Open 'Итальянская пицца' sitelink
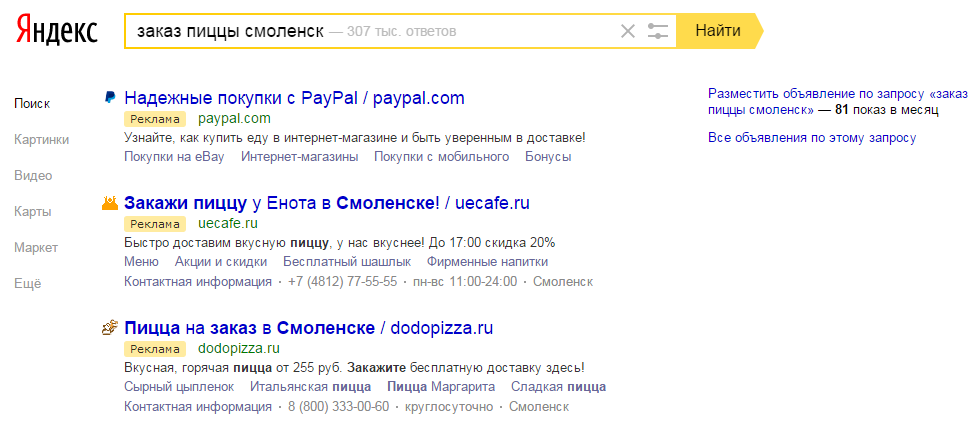The width and height of the screenshot is (978, 428). point(311,386)
